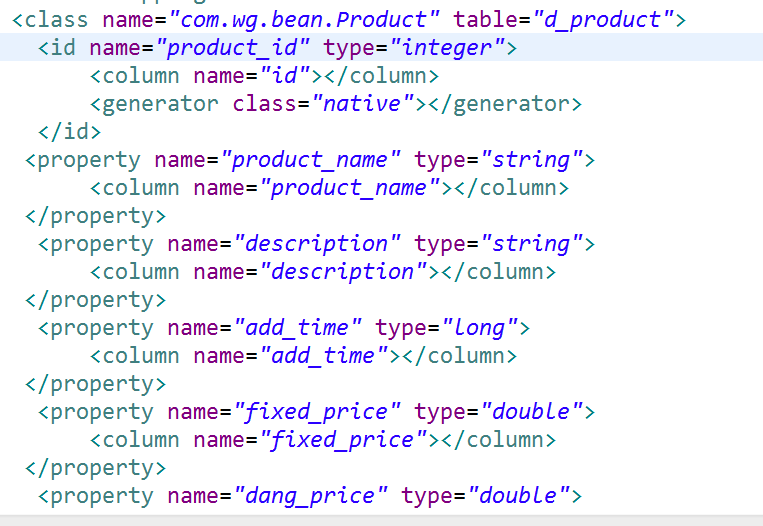763x526 pixels.
Task: Click </property> tag after product_name column
Action: (x=96, y=216)
